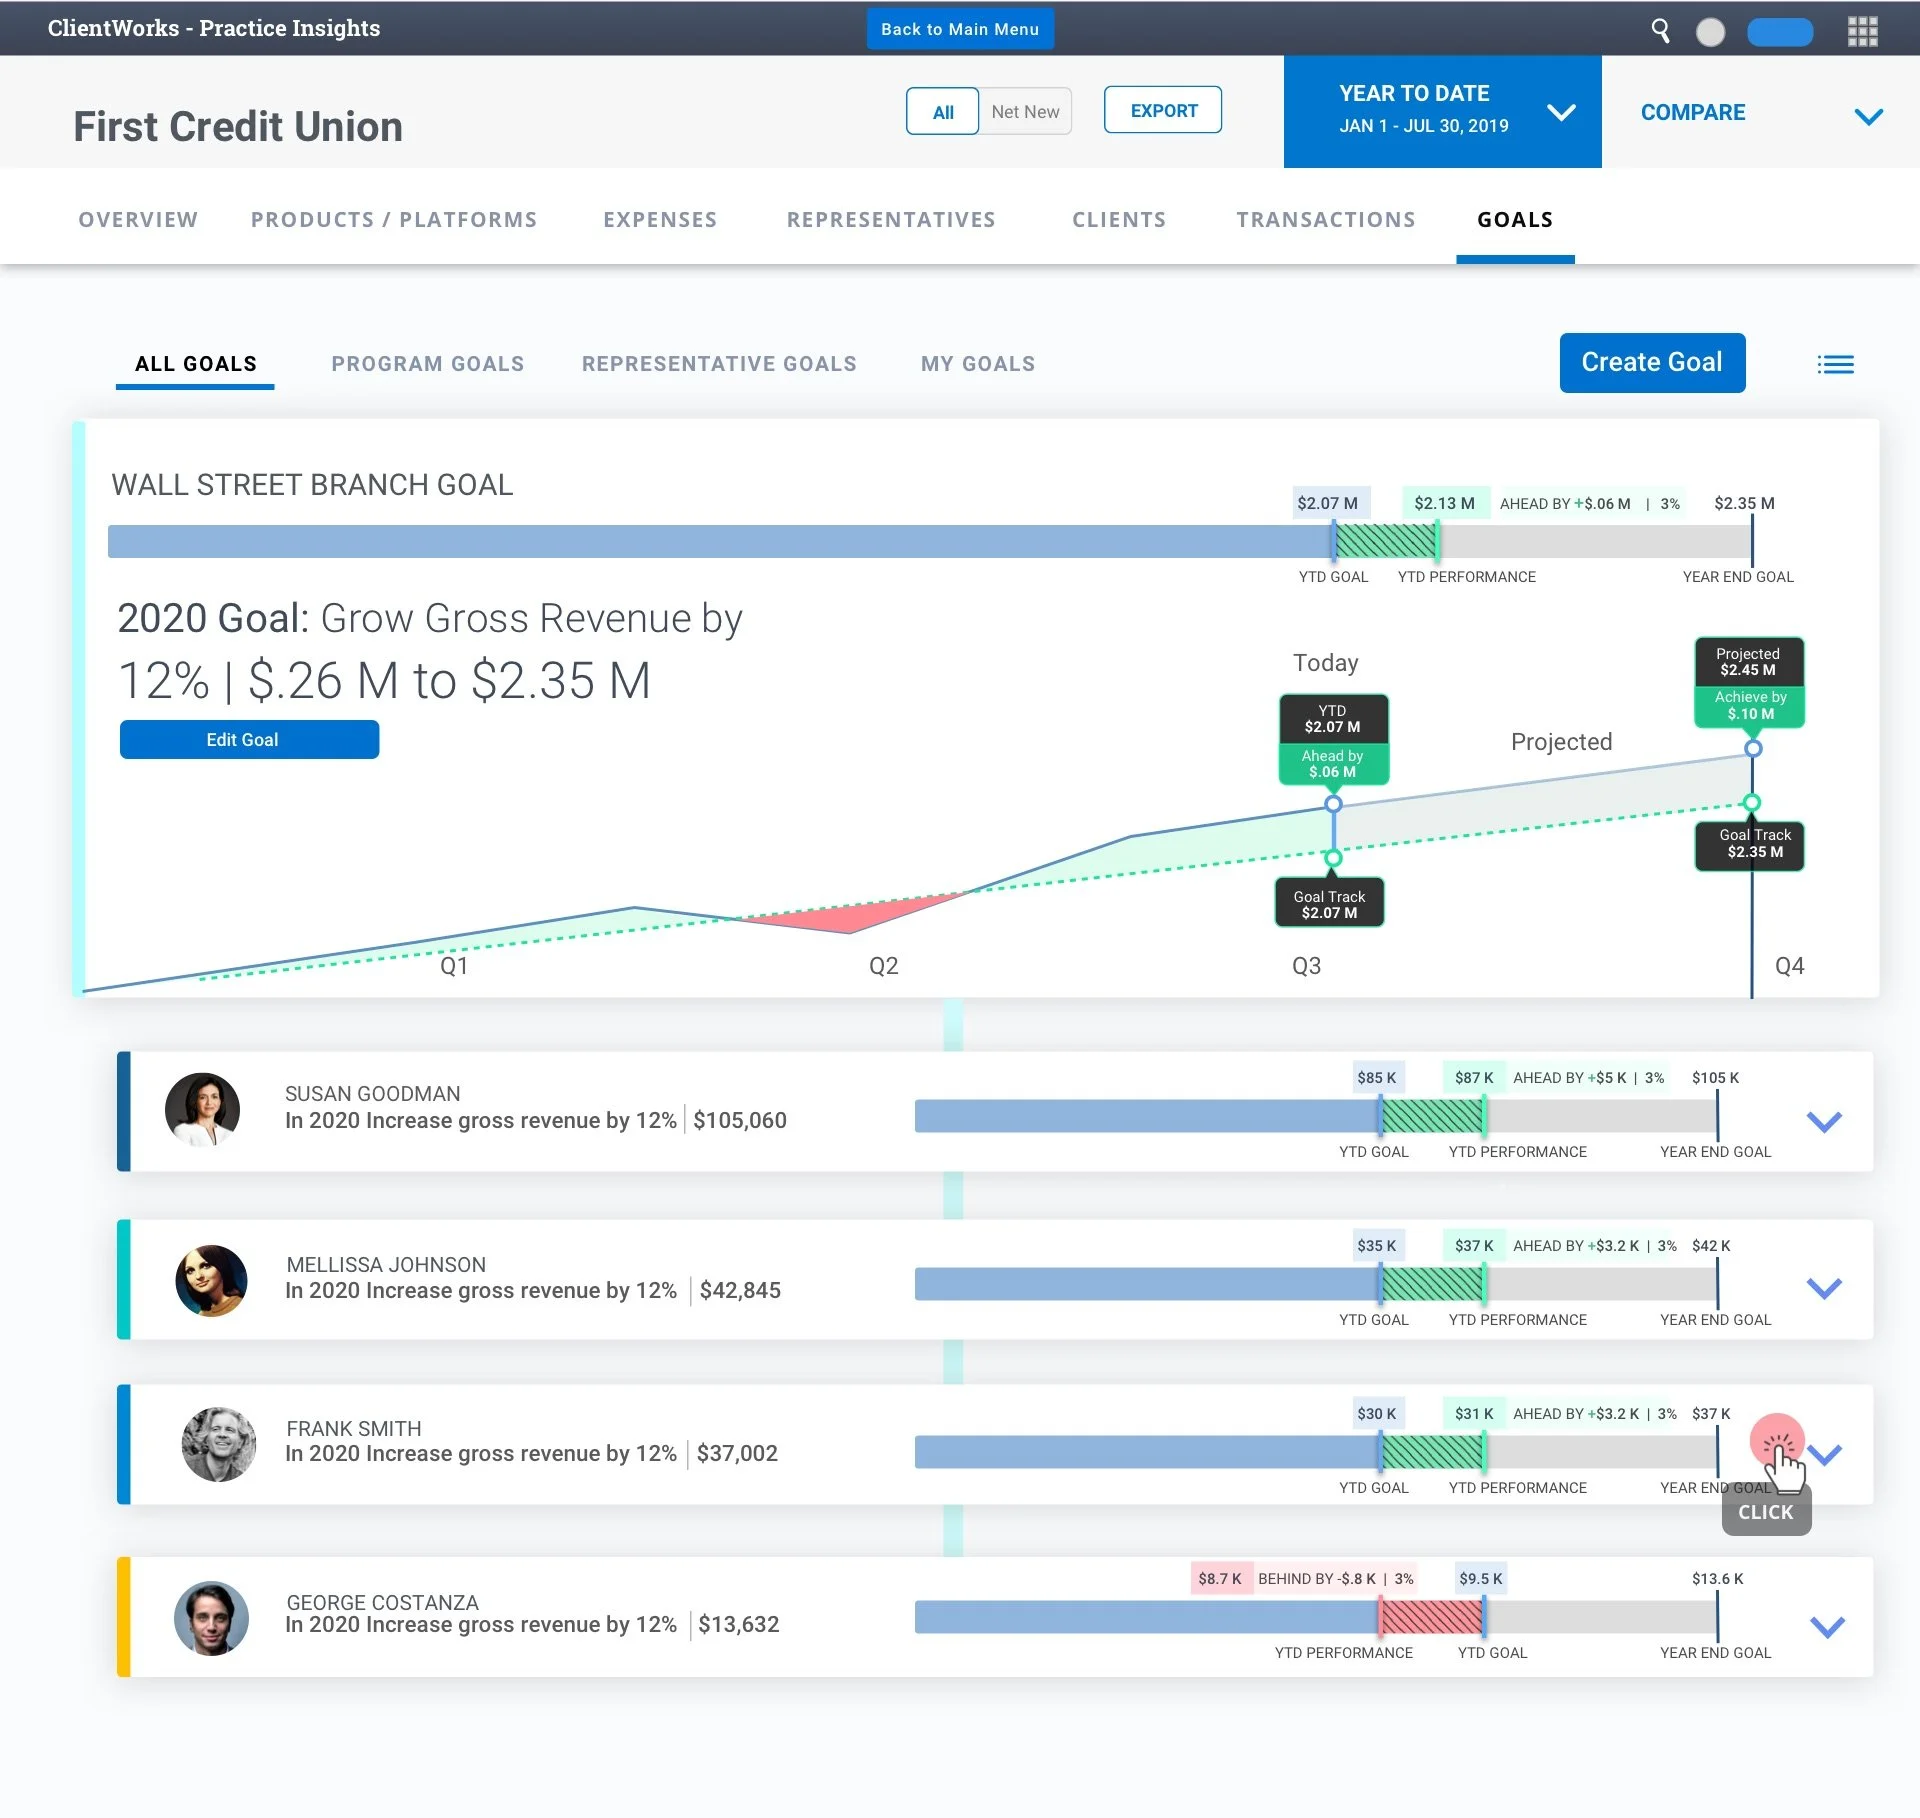Click the round user avatar icon
The height and width of the screenshot is (1818, 1920).
pyautogui.click(x=1711, y=32)
